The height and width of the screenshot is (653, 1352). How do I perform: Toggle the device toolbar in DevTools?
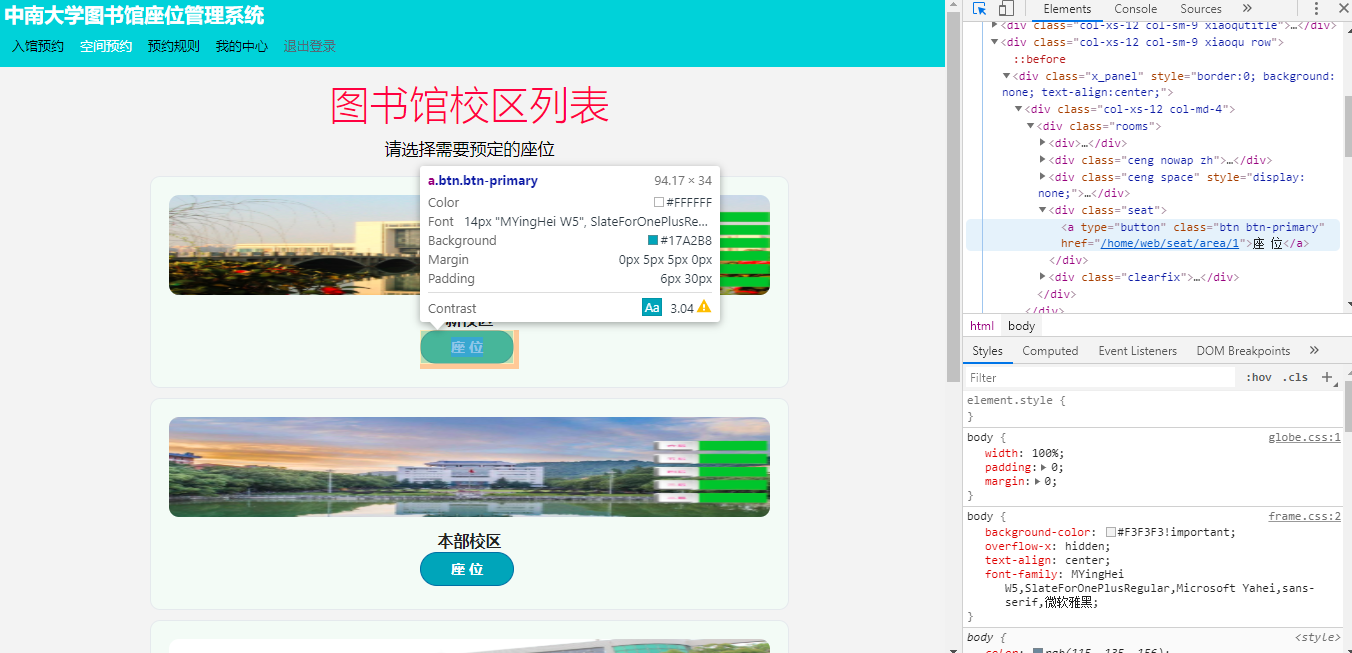pyautogui.click(x=1005, y=9)
